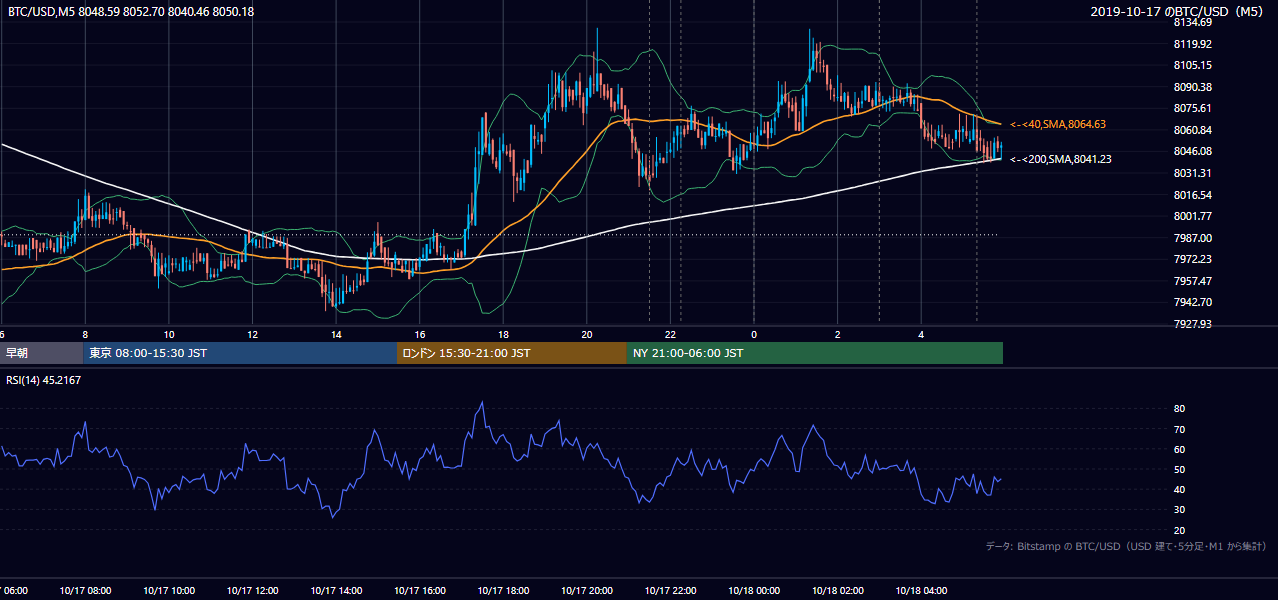This screenshot has width=1278, height=600.
Task: Click hour tick 18 under the candlestick chart
Action: click(x=504, y=334)
